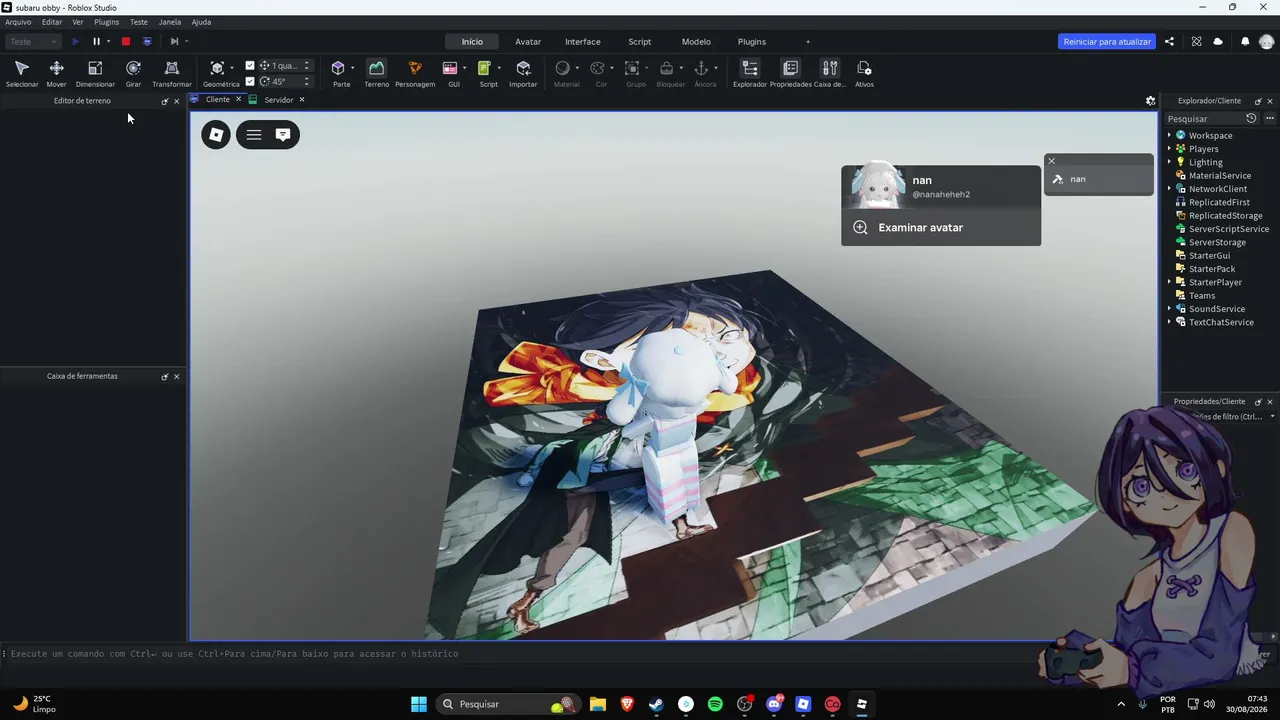Toggle the Explorador panel button
Image resolution: width=1280 pixels, height=720 pixels.
(x=750, y=73)
